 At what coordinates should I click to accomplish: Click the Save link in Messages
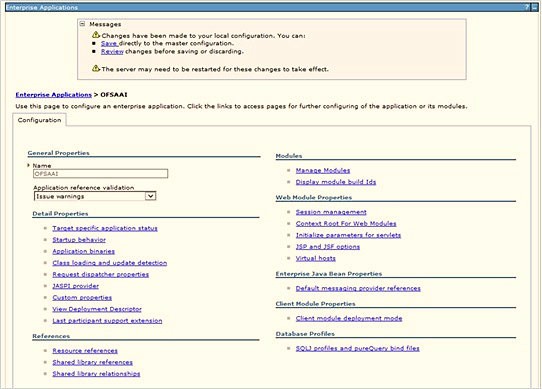click(109, 44)
